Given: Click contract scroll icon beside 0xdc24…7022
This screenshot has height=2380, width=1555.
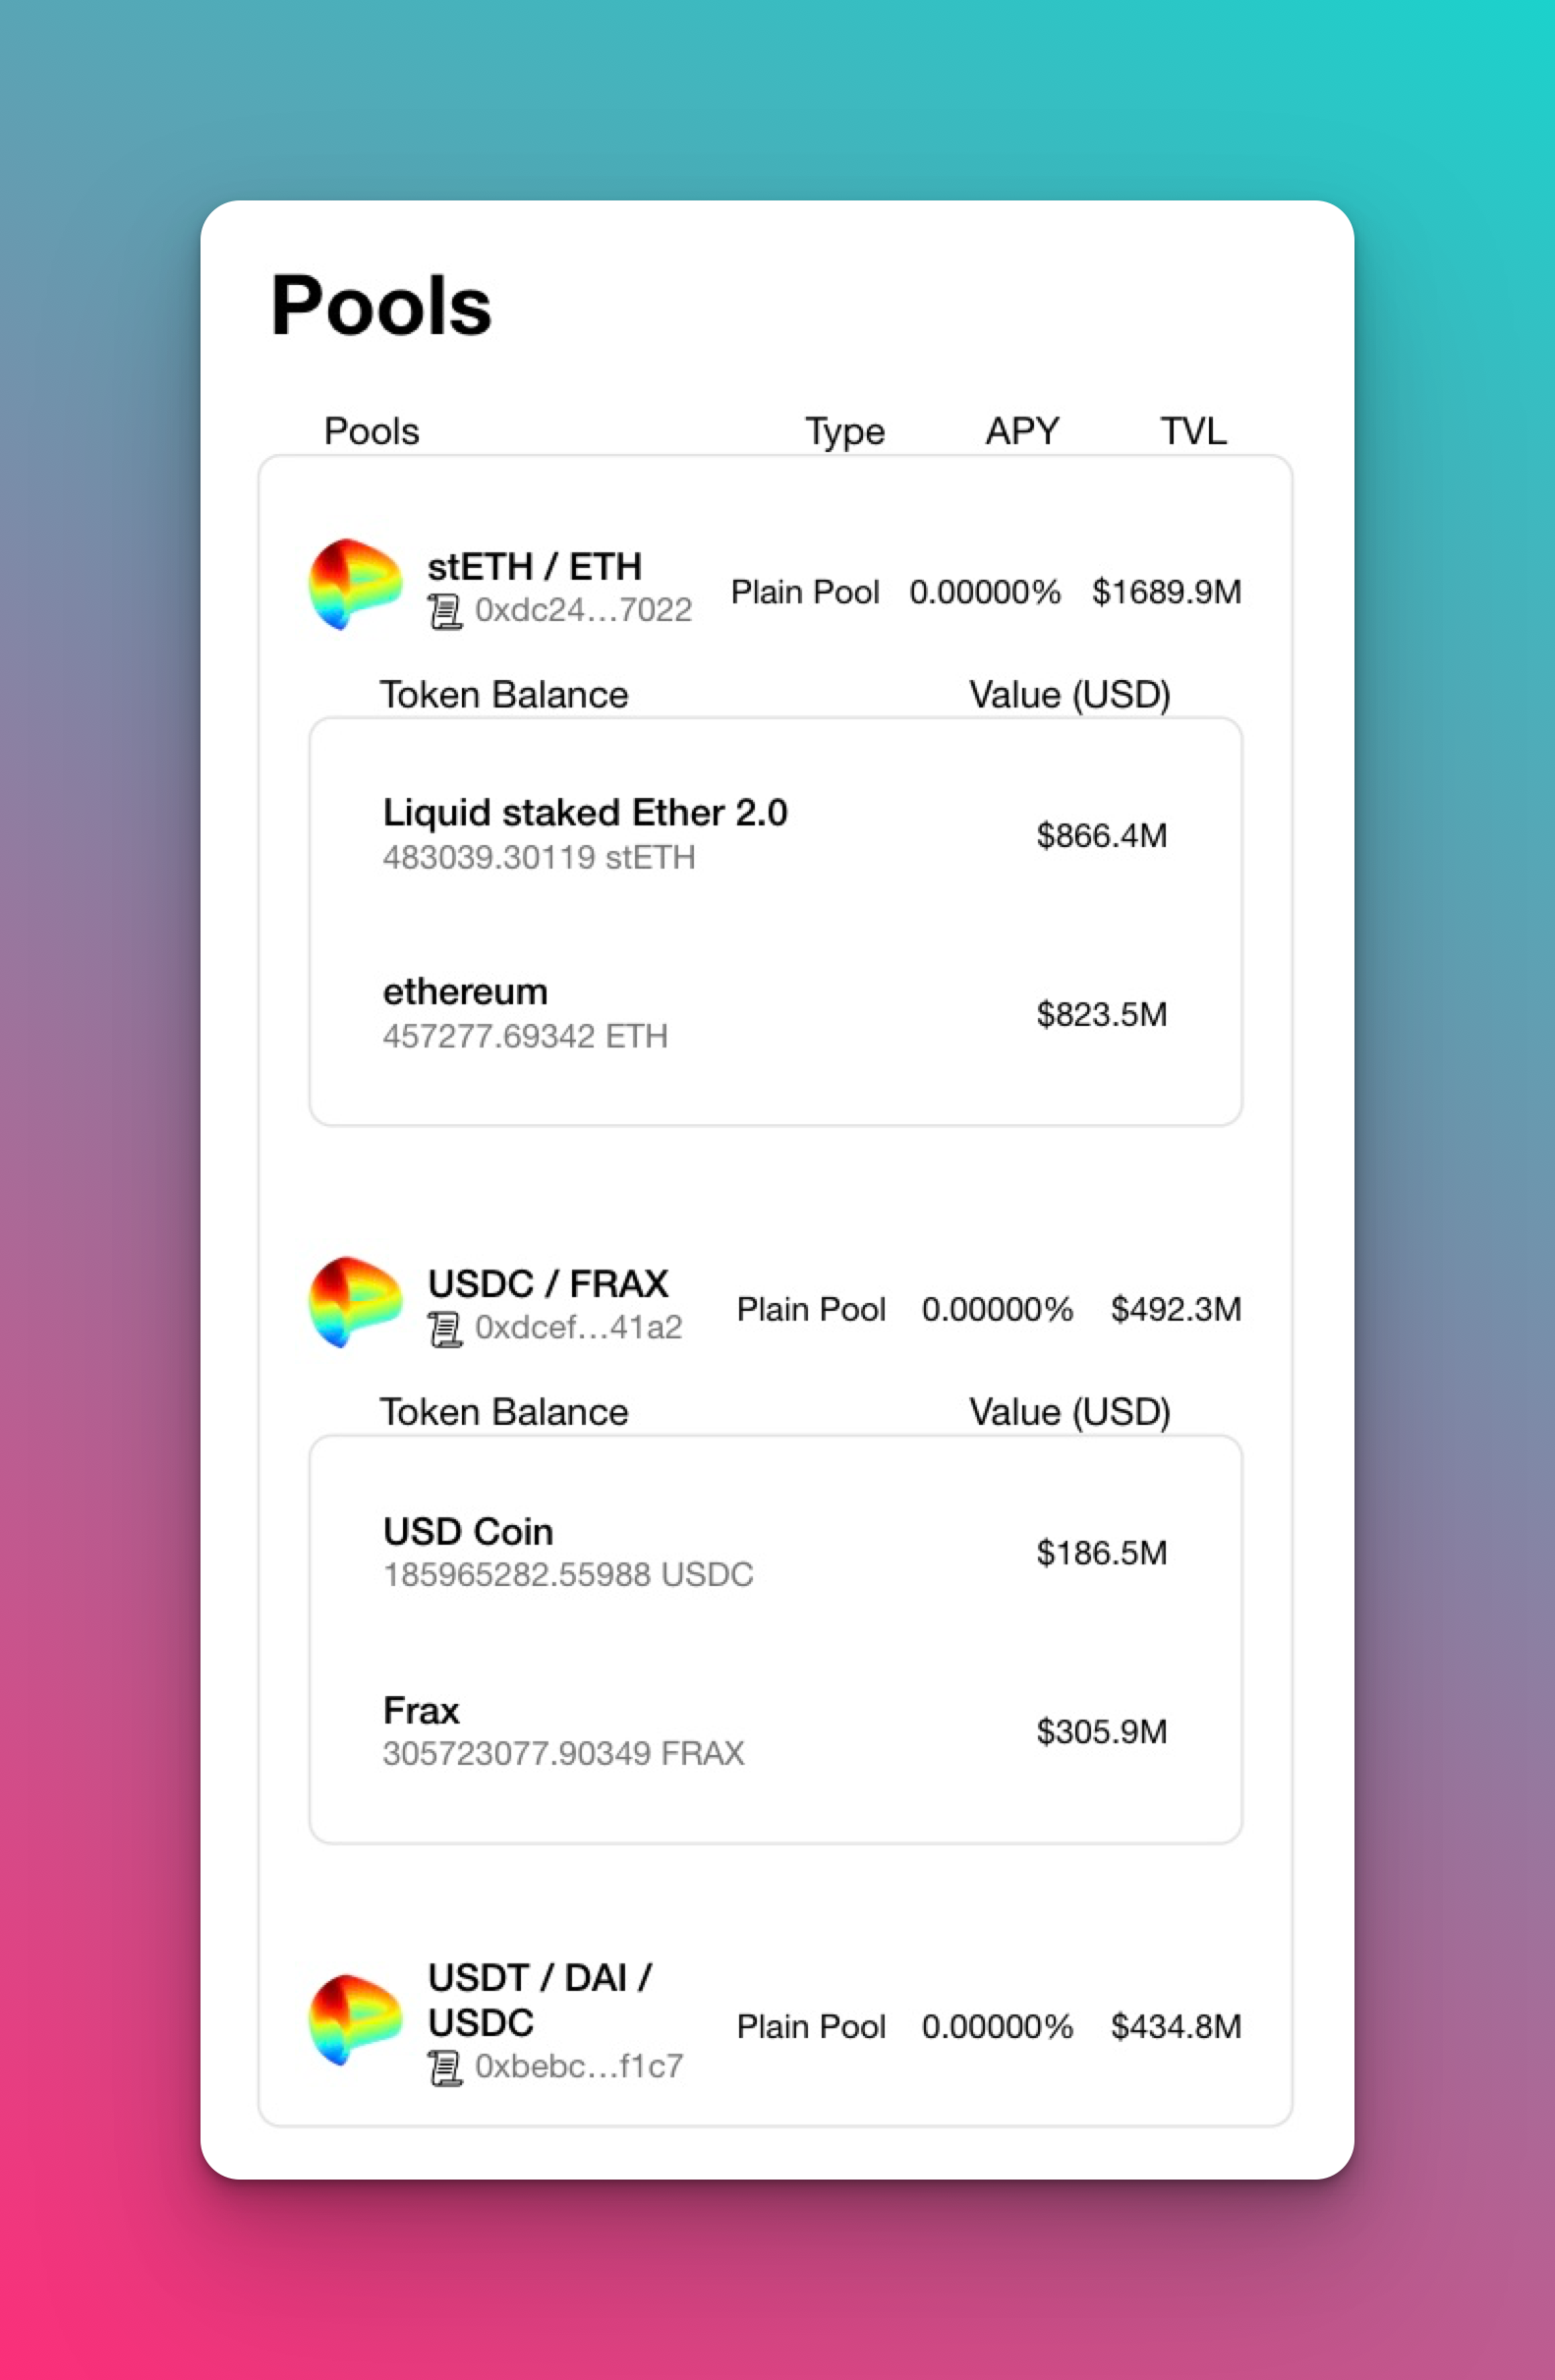Looking at the screenshot, I should pos(445,611).
